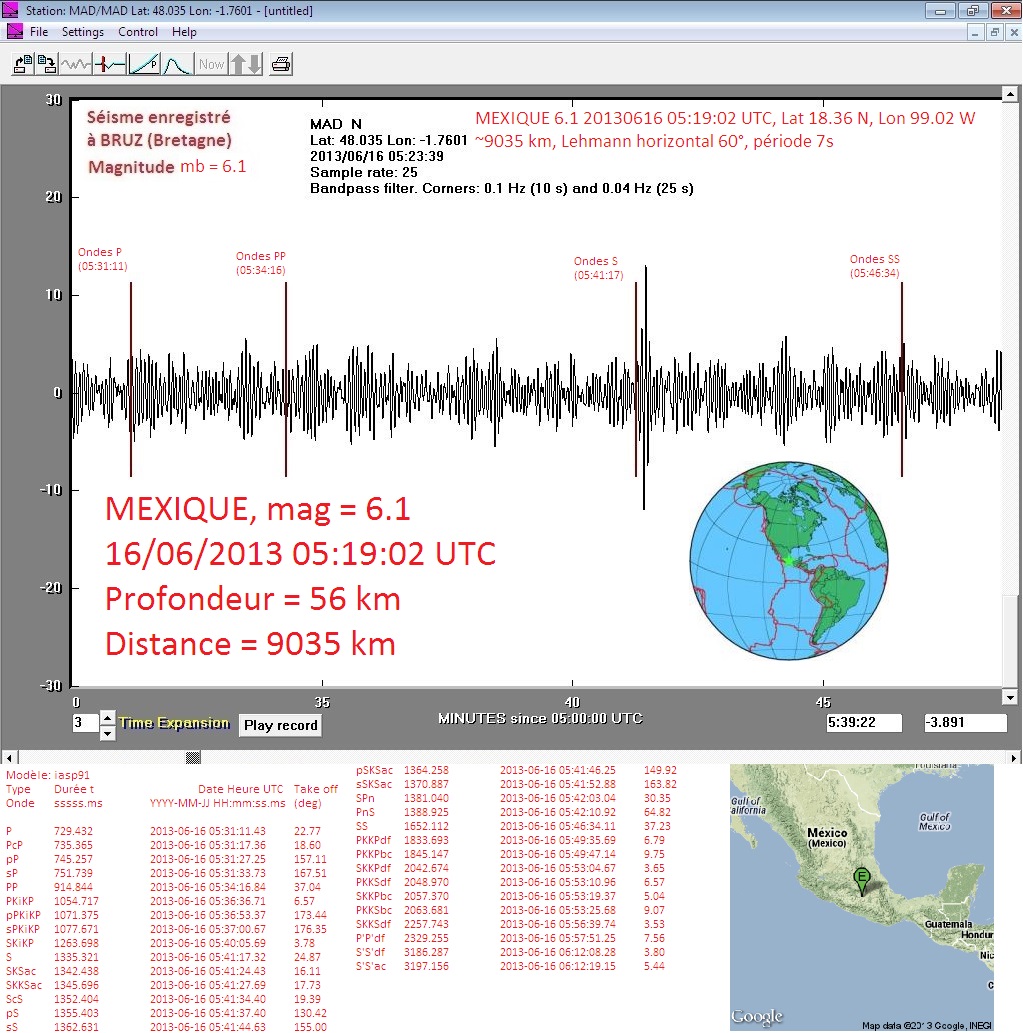Image resolution: width=1023 pixels, height=1033 pixels.
Task: Print the seismogram with the printer icon
Action: pyautogui.click(x=281, y=65)
